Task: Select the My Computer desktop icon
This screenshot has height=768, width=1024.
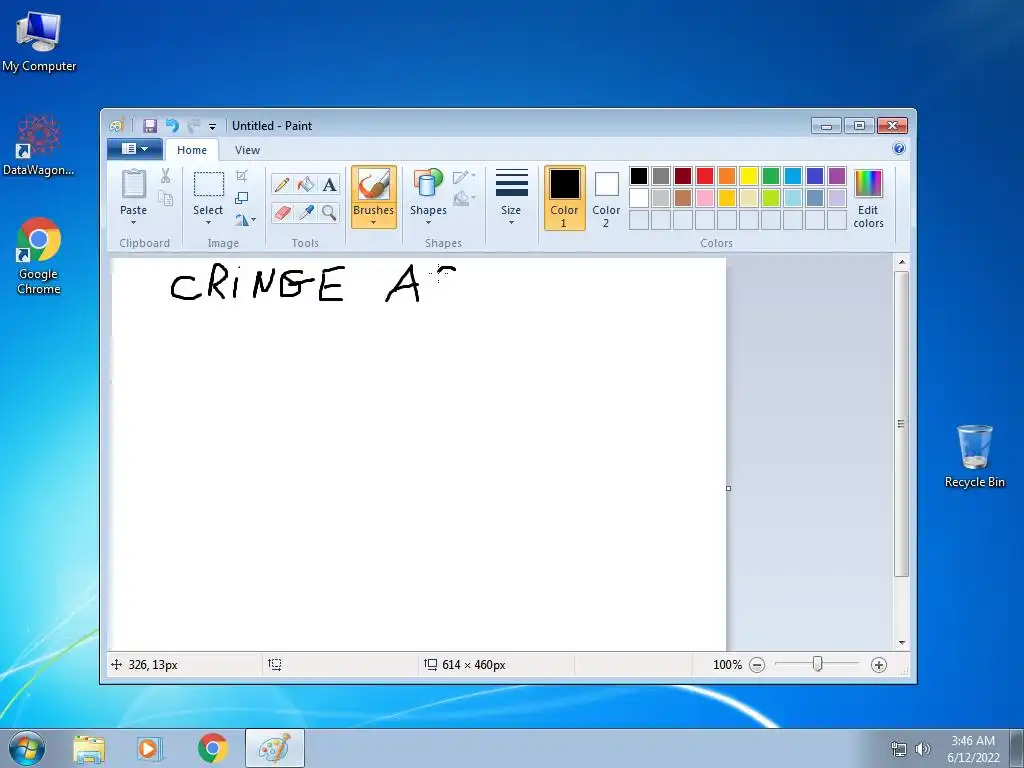Action: click(39, 41)
